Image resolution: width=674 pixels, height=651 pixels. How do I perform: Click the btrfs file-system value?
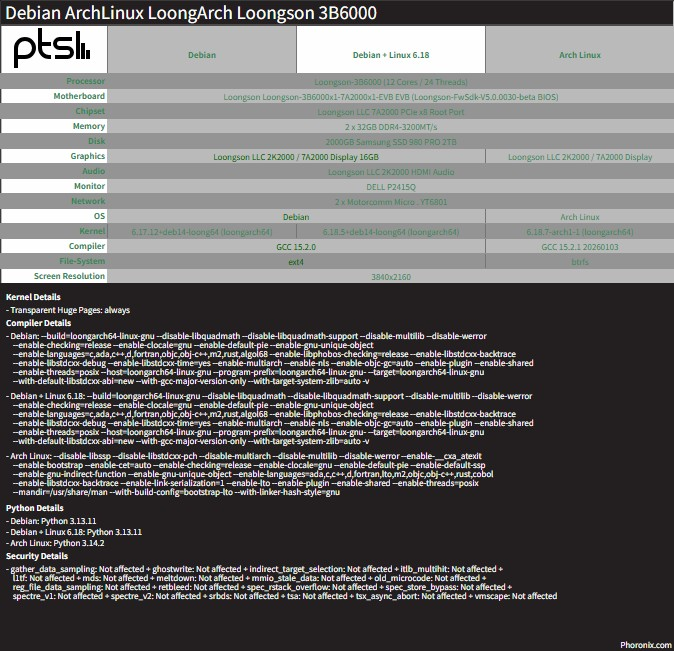[x=579, y=262]
